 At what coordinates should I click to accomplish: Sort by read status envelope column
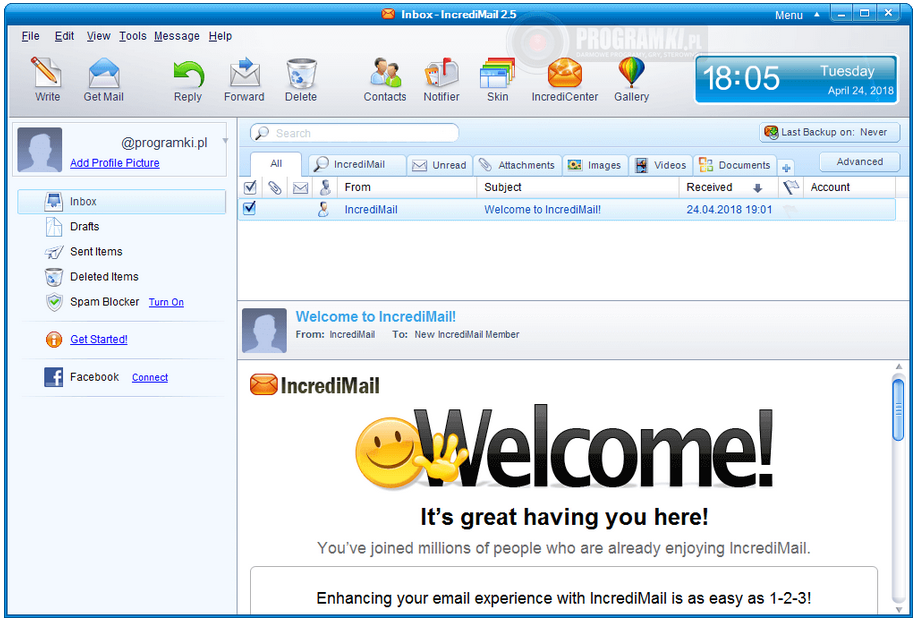tap(300, 188)
